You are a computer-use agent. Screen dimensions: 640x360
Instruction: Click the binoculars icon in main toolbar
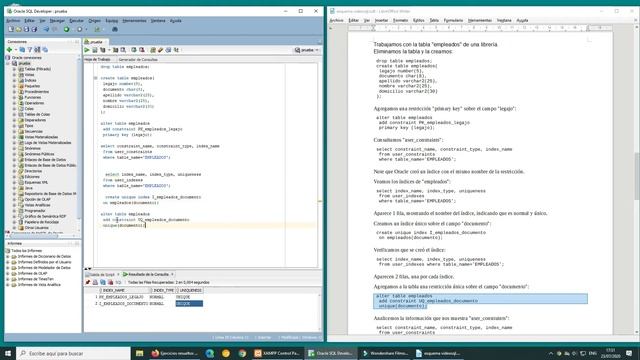(x=115, y=29)
